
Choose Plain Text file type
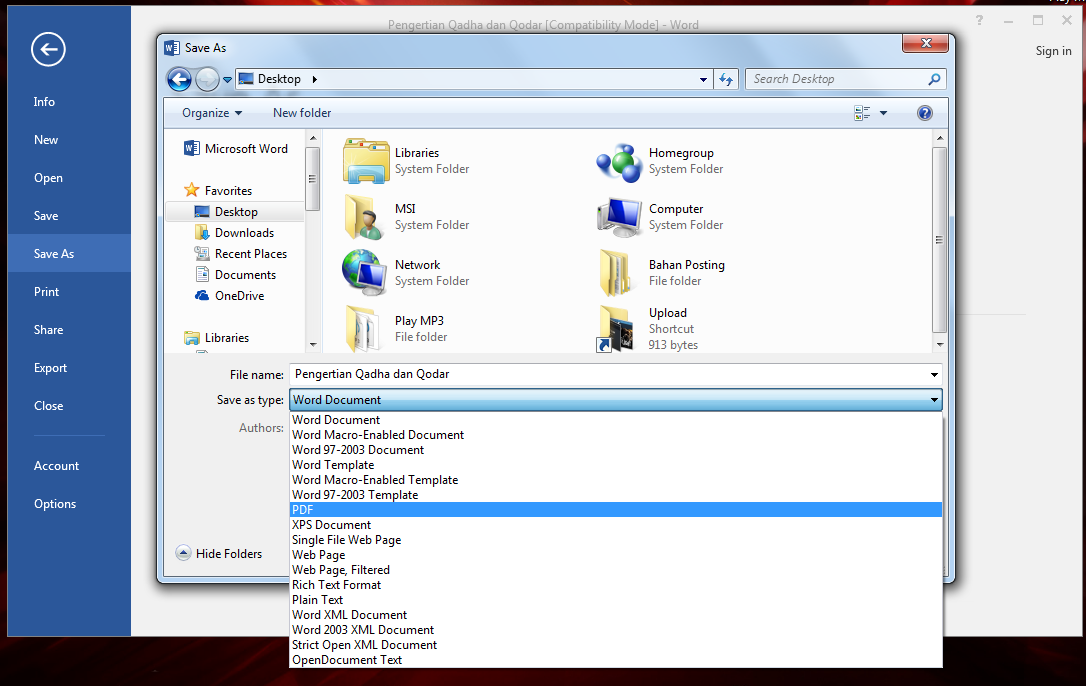coord(616,600)
